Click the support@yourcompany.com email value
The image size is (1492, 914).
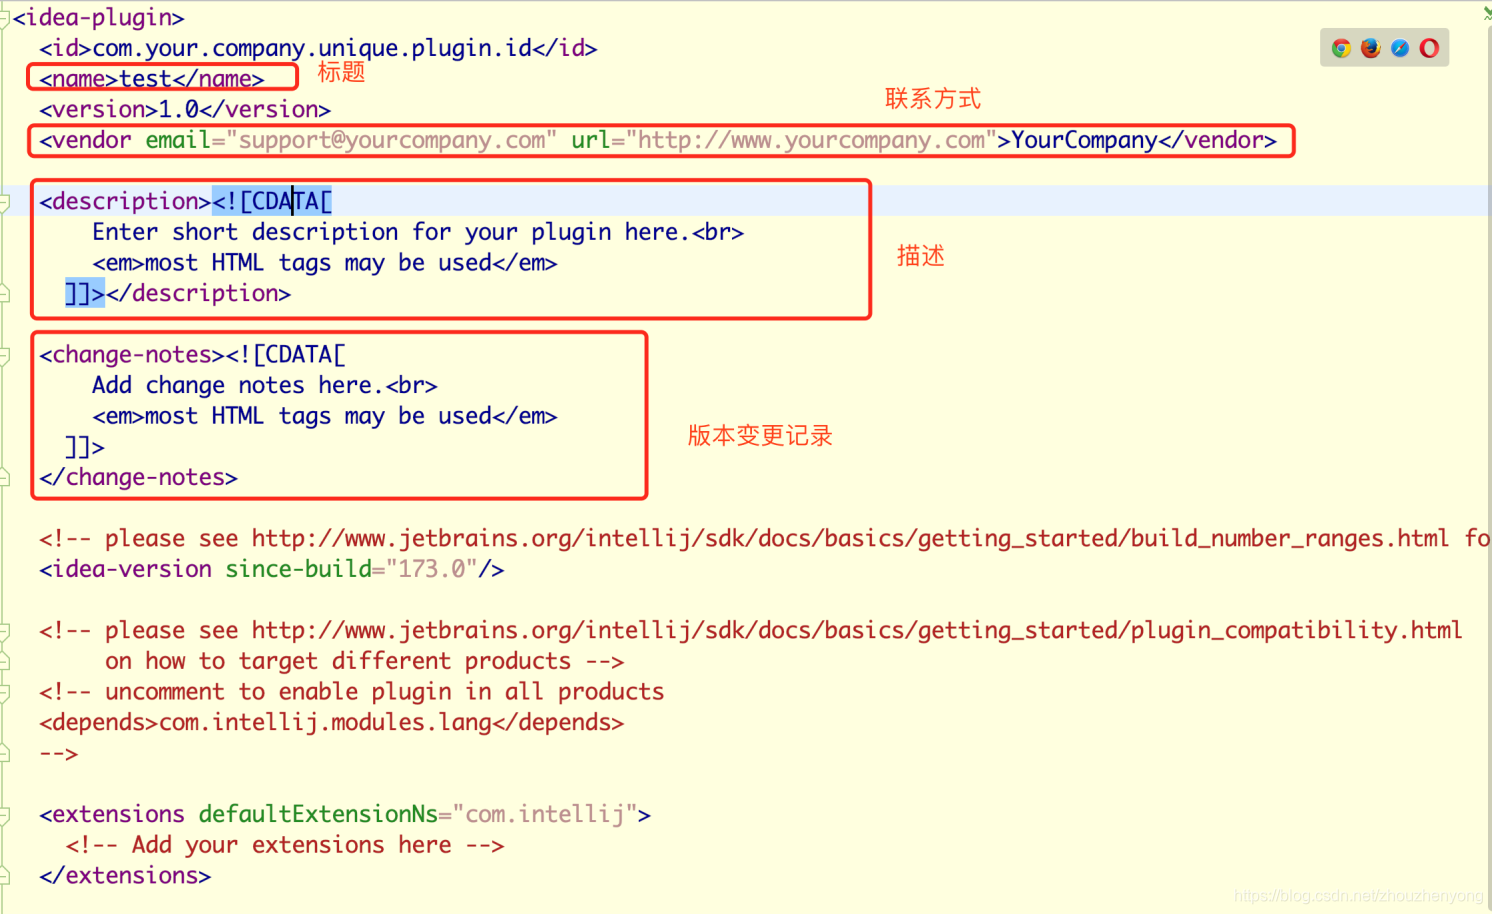[392, 140]
